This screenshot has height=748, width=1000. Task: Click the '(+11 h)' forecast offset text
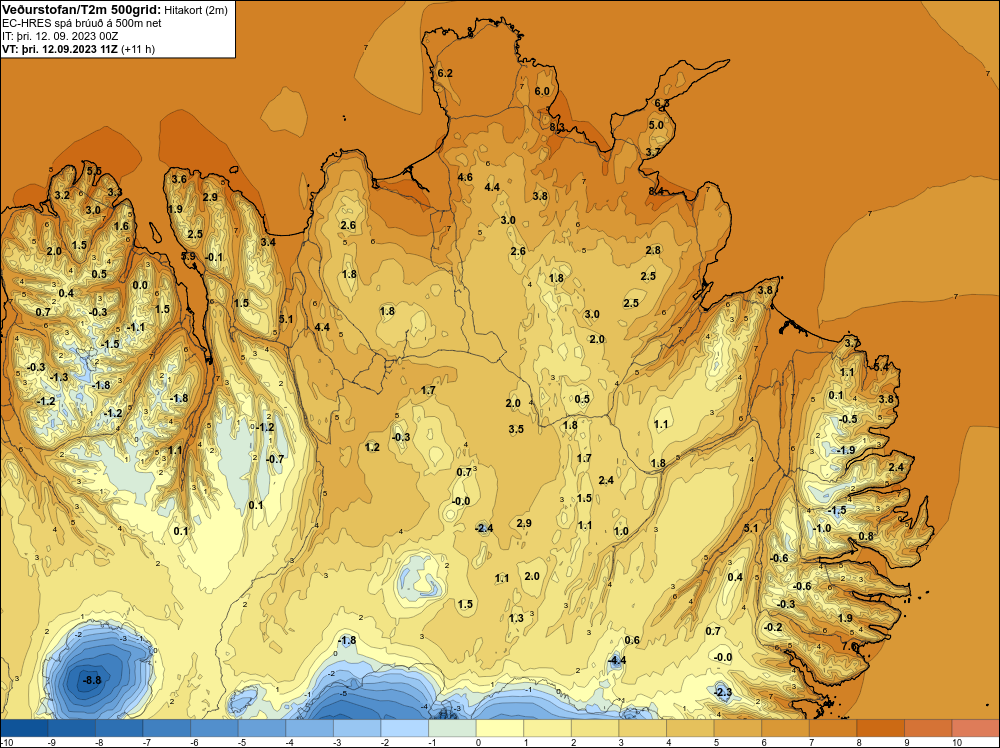(138, 49)
